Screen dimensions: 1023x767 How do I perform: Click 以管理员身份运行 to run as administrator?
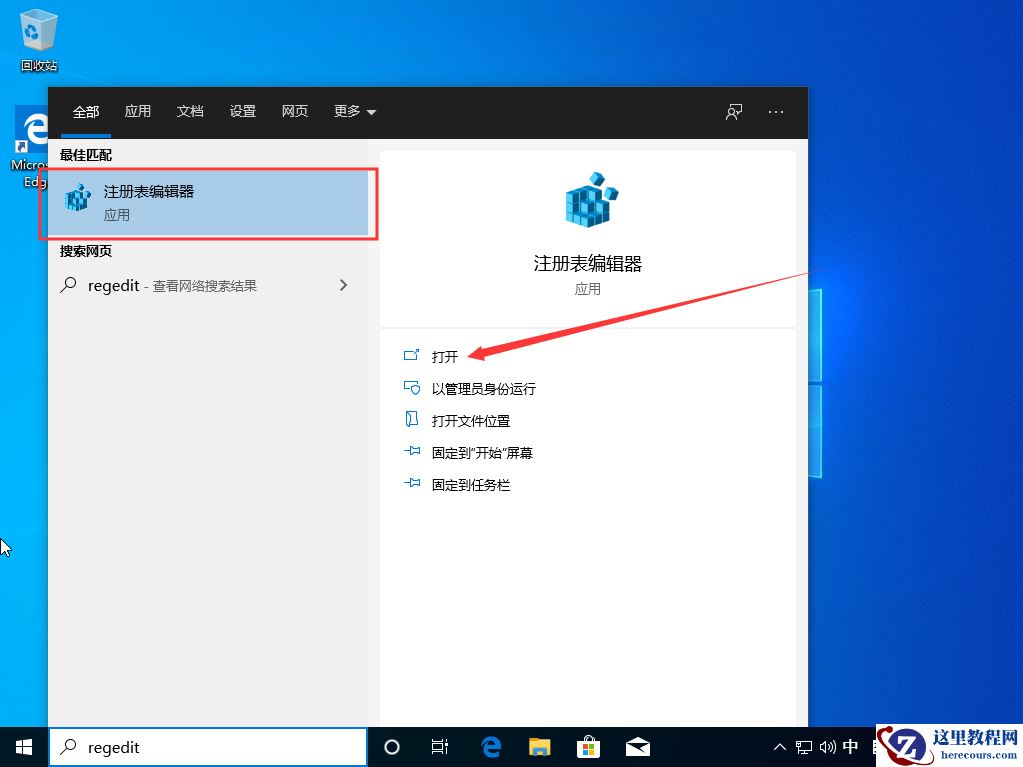click(x=484, y=388)
